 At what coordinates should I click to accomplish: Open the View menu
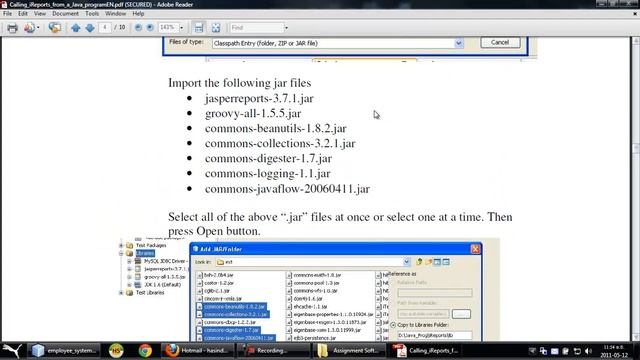(x=40, y=13)
